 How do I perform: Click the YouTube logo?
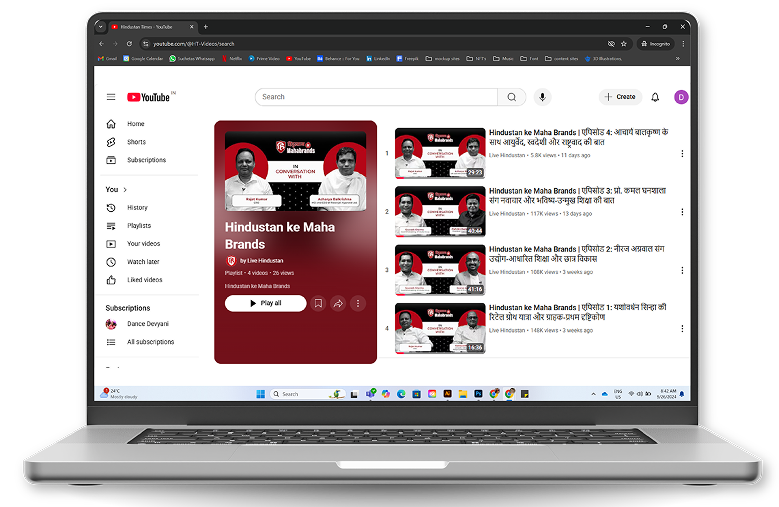tap(149, 97)
